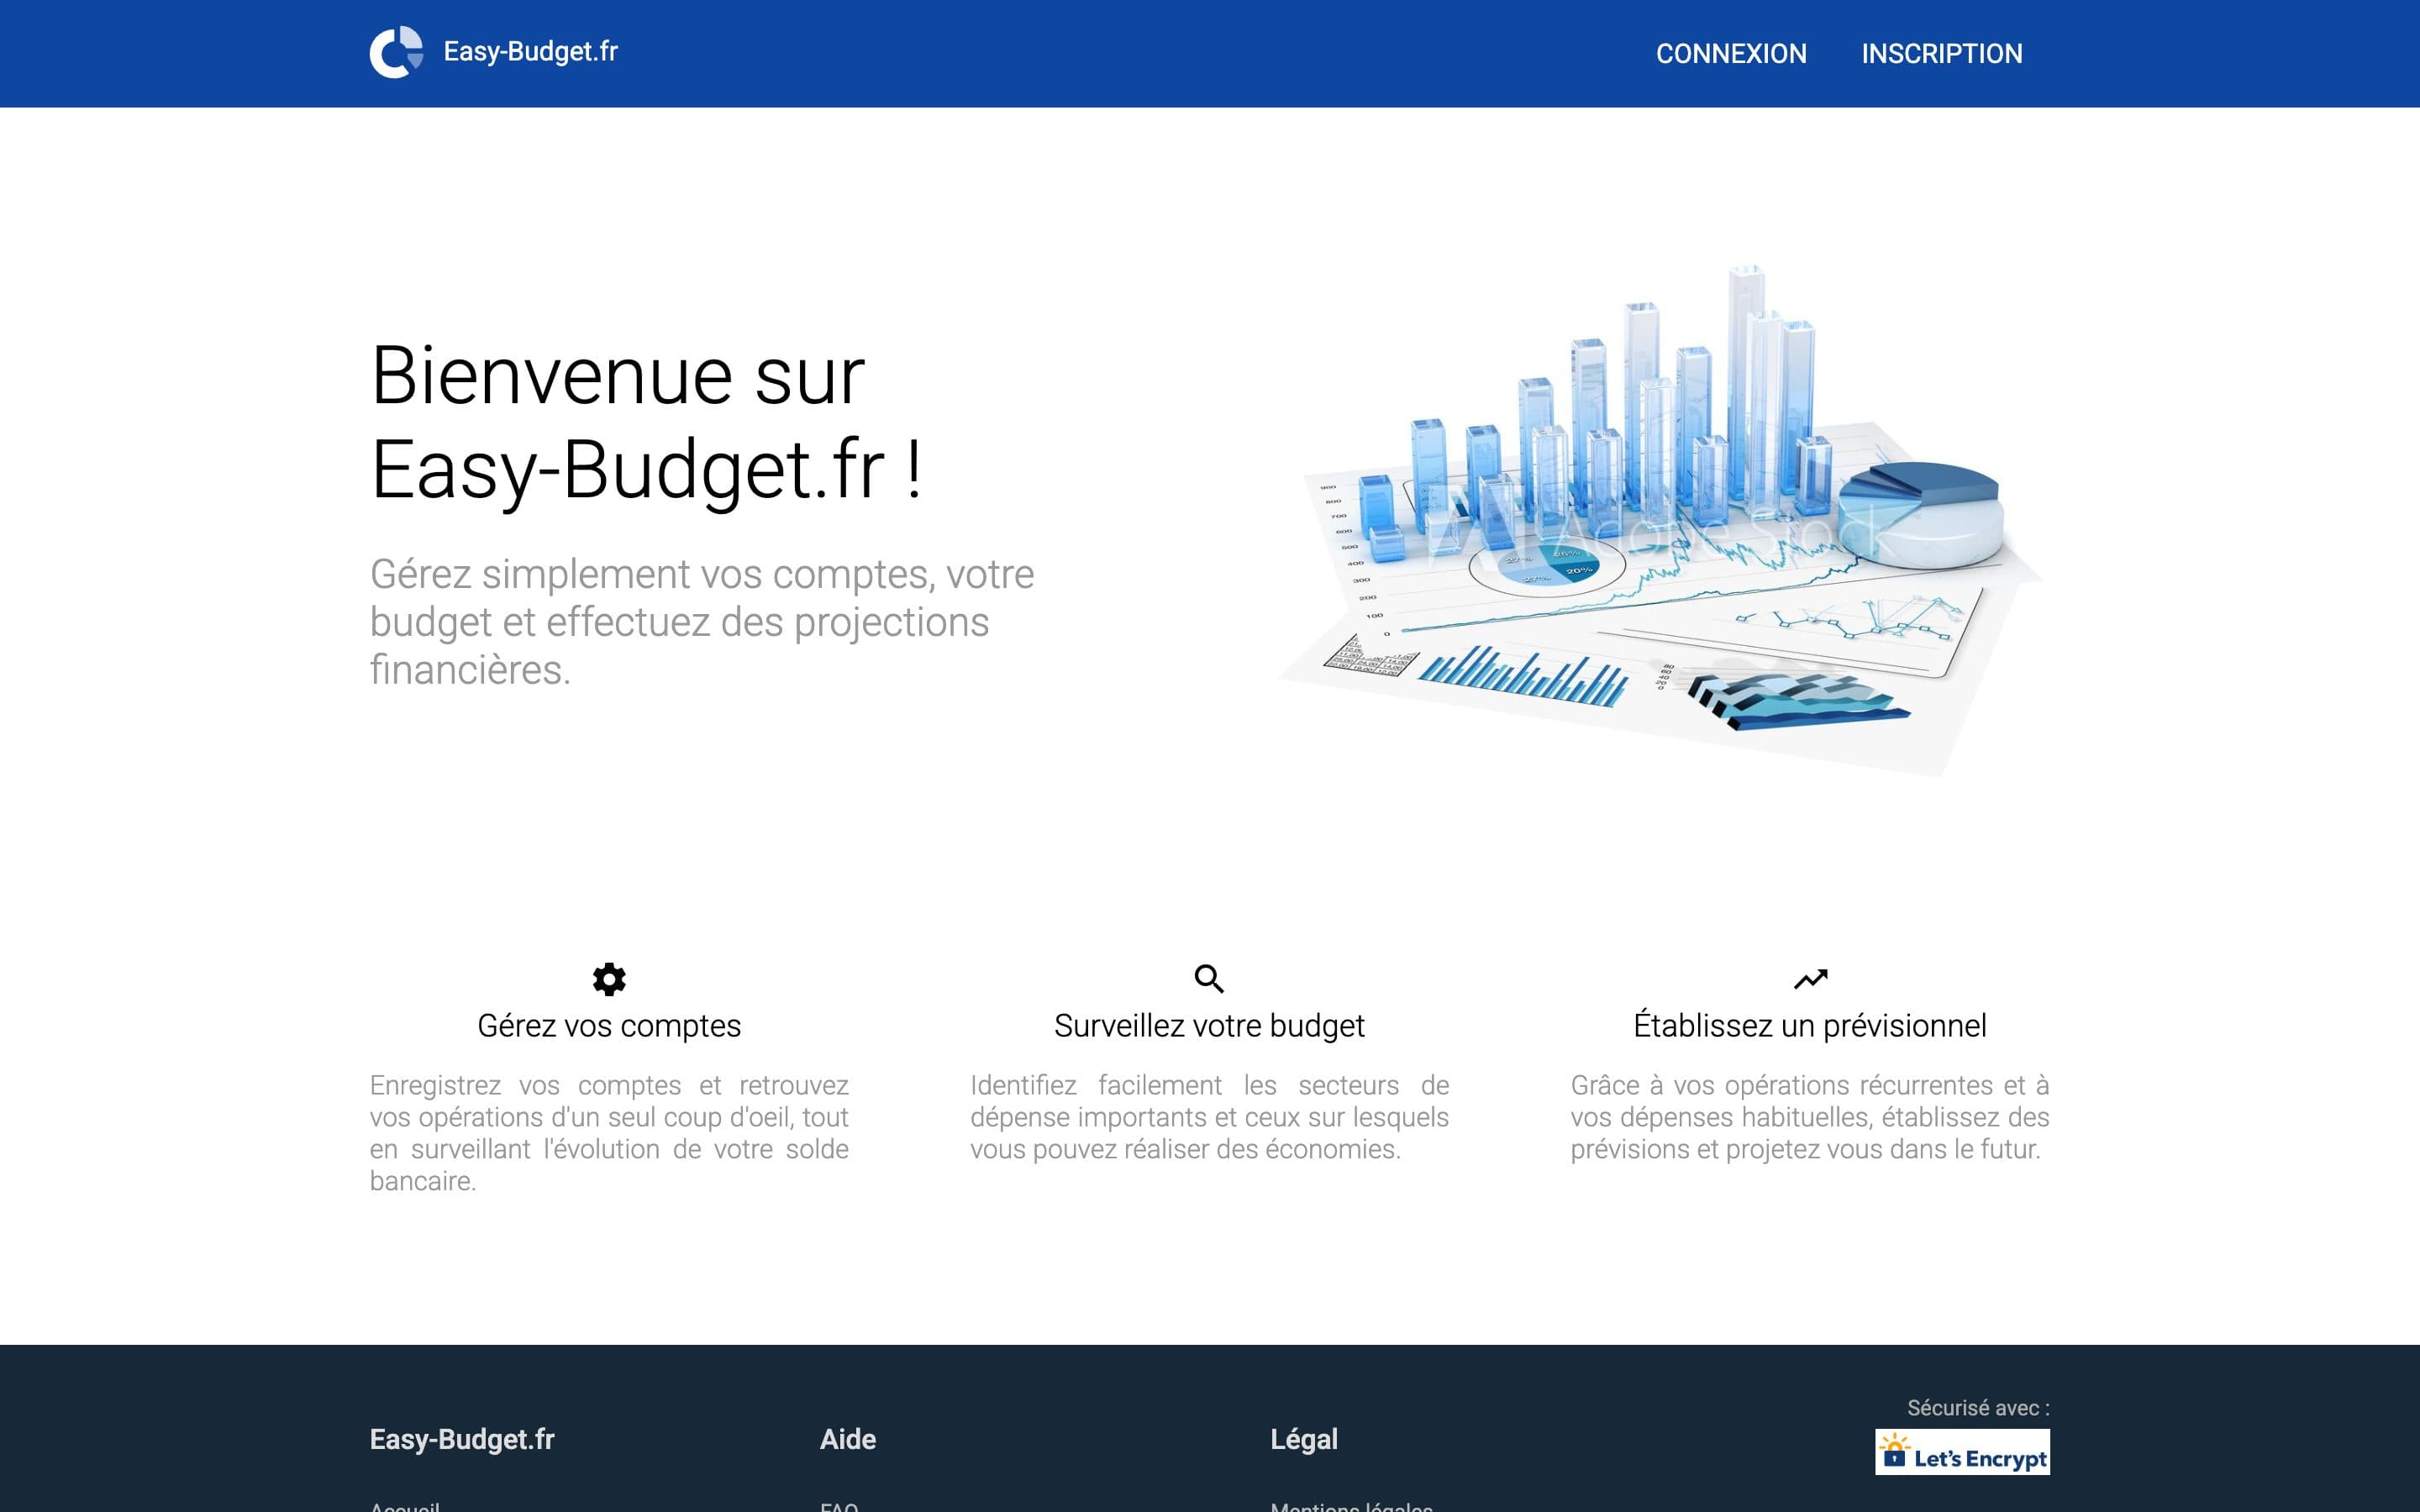Image resolution: width=2420 pixels, height=1512 pixels.
Task: Click the 3D charts hero illustration
Action: pyautogui.click(x=1660, y=520)
